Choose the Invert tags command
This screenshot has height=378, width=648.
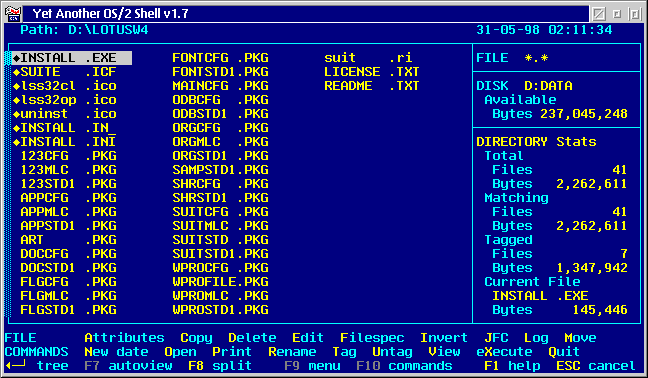point(444,338)
